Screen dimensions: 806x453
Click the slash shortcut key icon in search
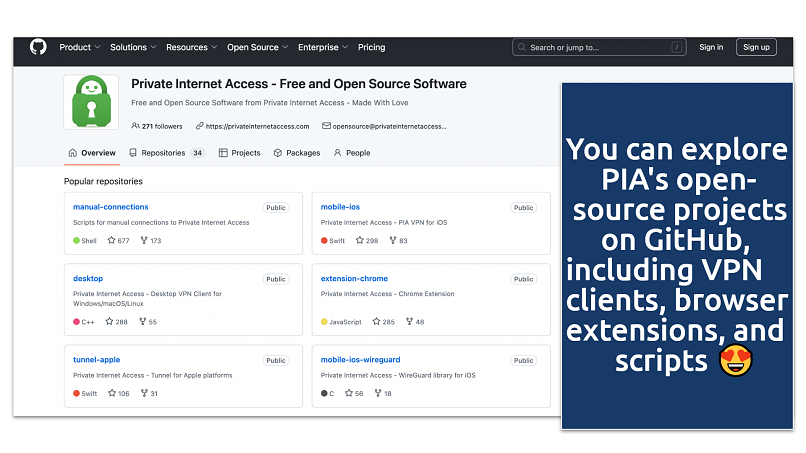[676, 47]
